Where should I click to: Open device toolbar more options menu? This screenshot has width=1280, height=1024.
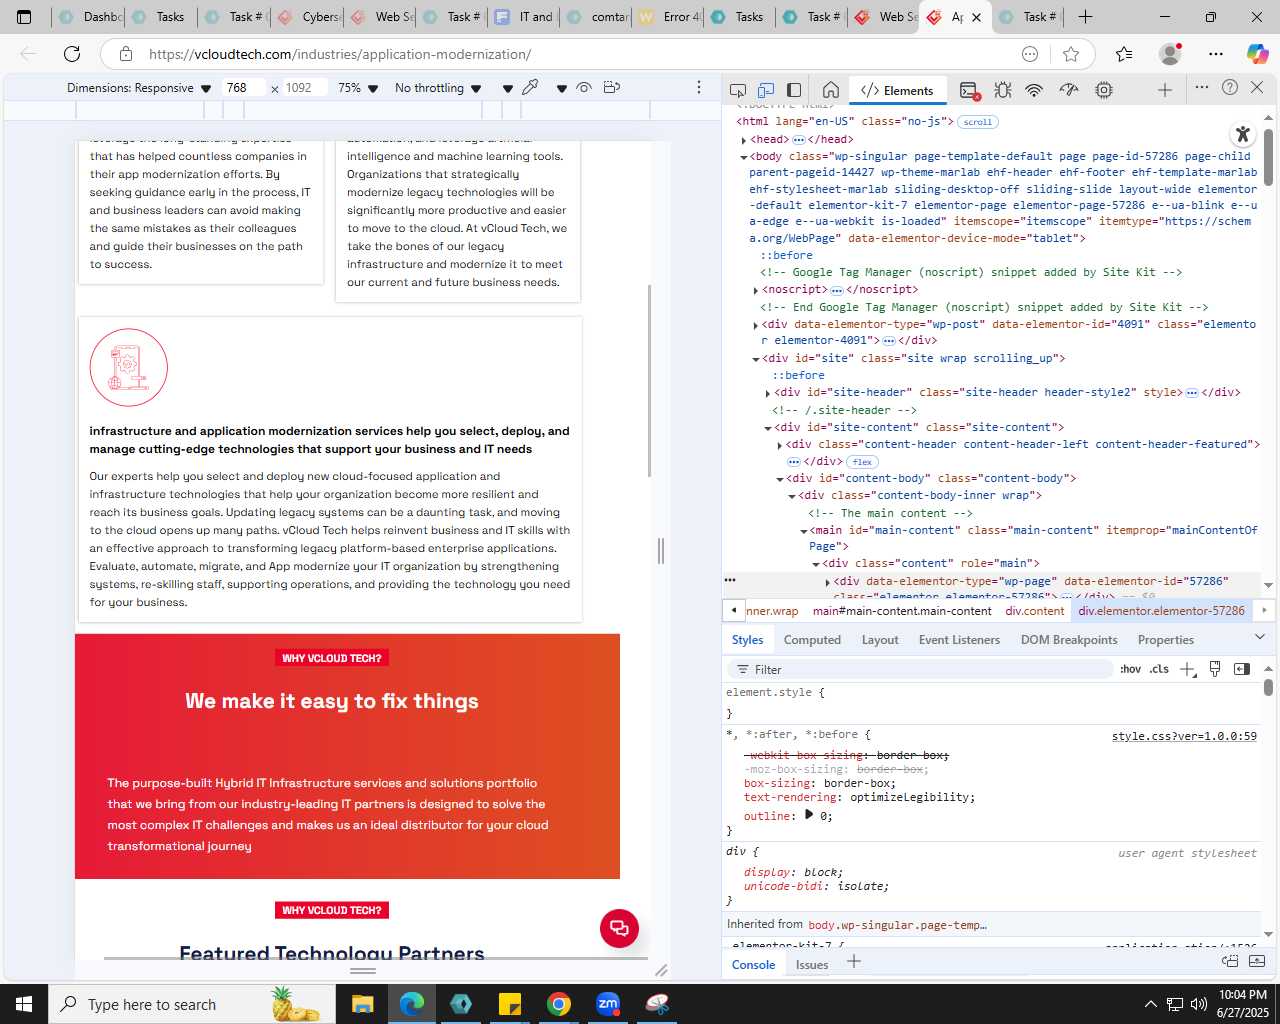(699, 87)
